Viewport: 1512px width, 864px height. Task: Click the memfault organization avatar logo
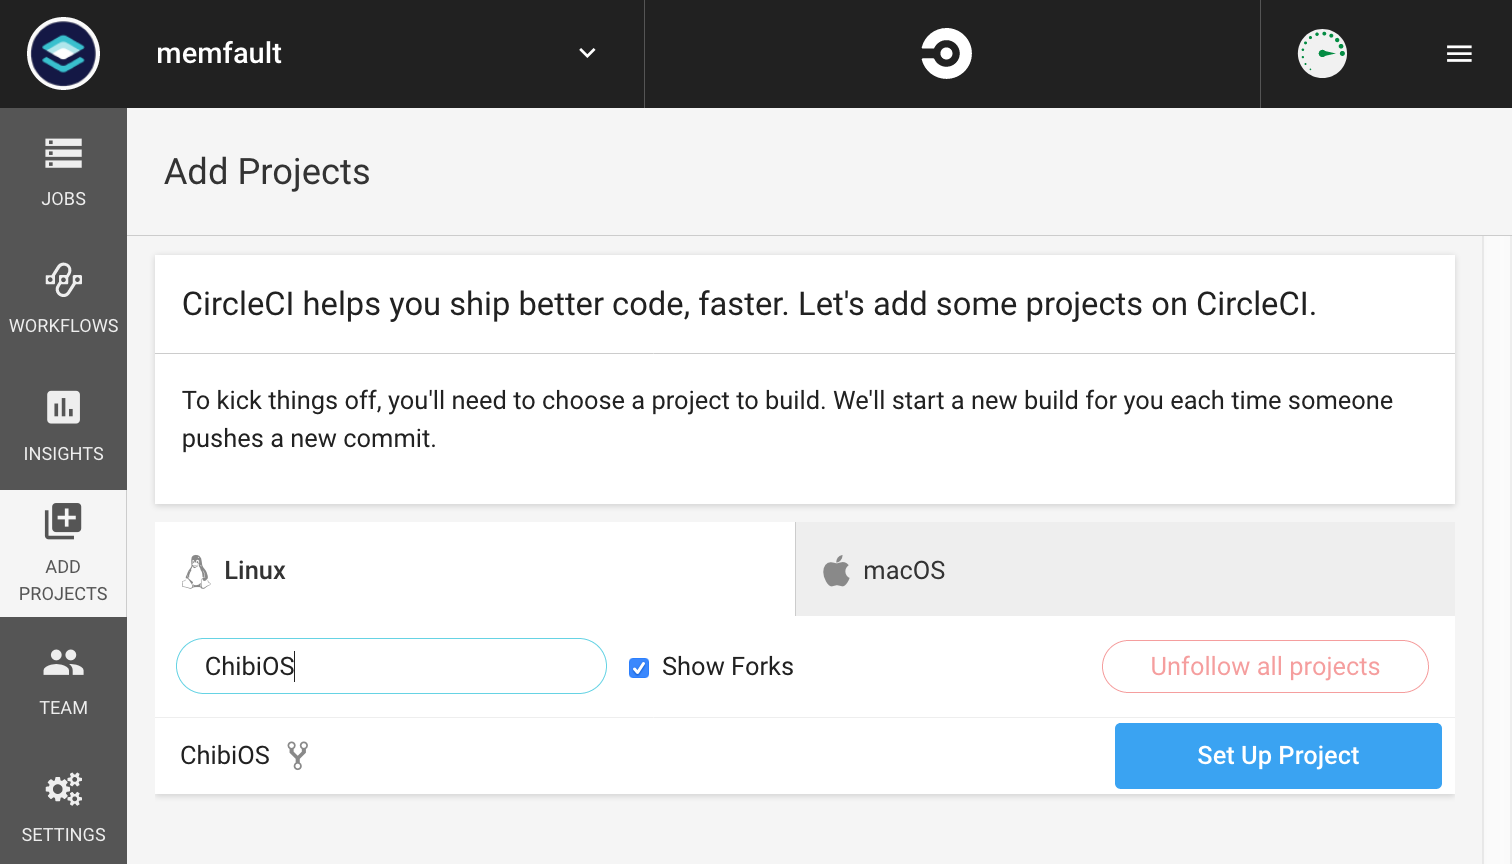click(x=63, y=54)
